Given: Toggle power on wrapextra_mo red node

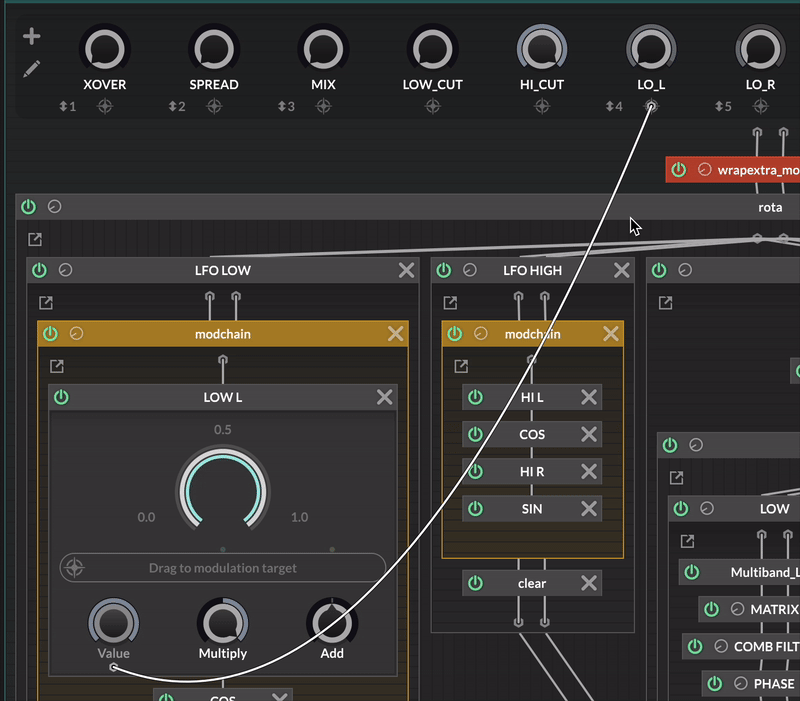Looking at the screenshot, I should click(x=679, y=169).
